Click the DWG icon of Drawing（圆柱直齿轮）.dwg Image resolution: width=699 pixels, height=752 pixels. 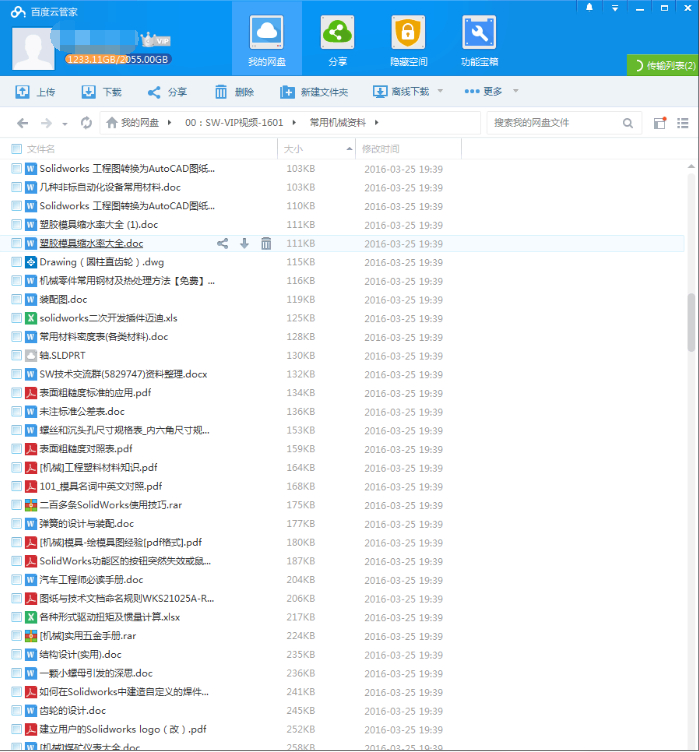(31, 262)
